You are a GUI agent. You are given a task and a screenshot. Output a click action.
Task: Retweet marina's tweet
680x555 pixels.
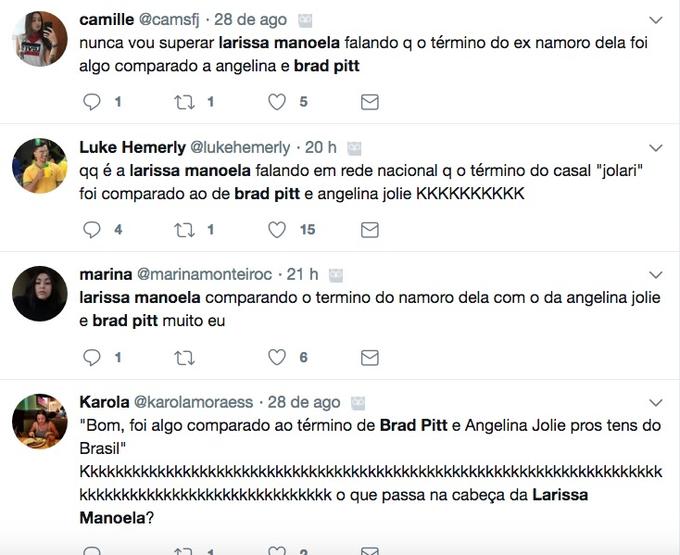(x=185, y=358)
